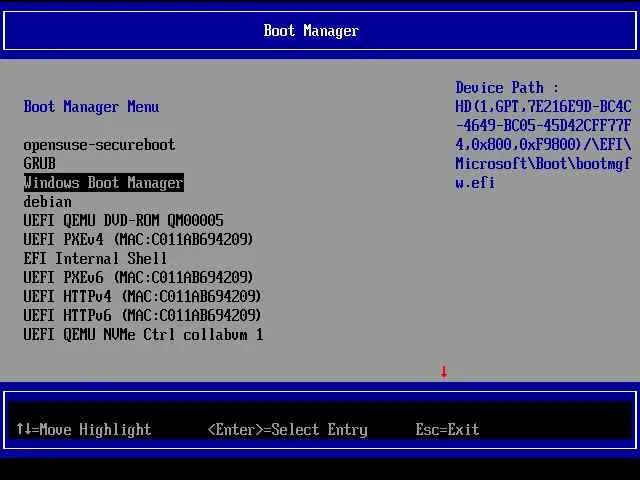Boot from UEFI QEMU DVD-ROM QM00005

coord(123,221)
